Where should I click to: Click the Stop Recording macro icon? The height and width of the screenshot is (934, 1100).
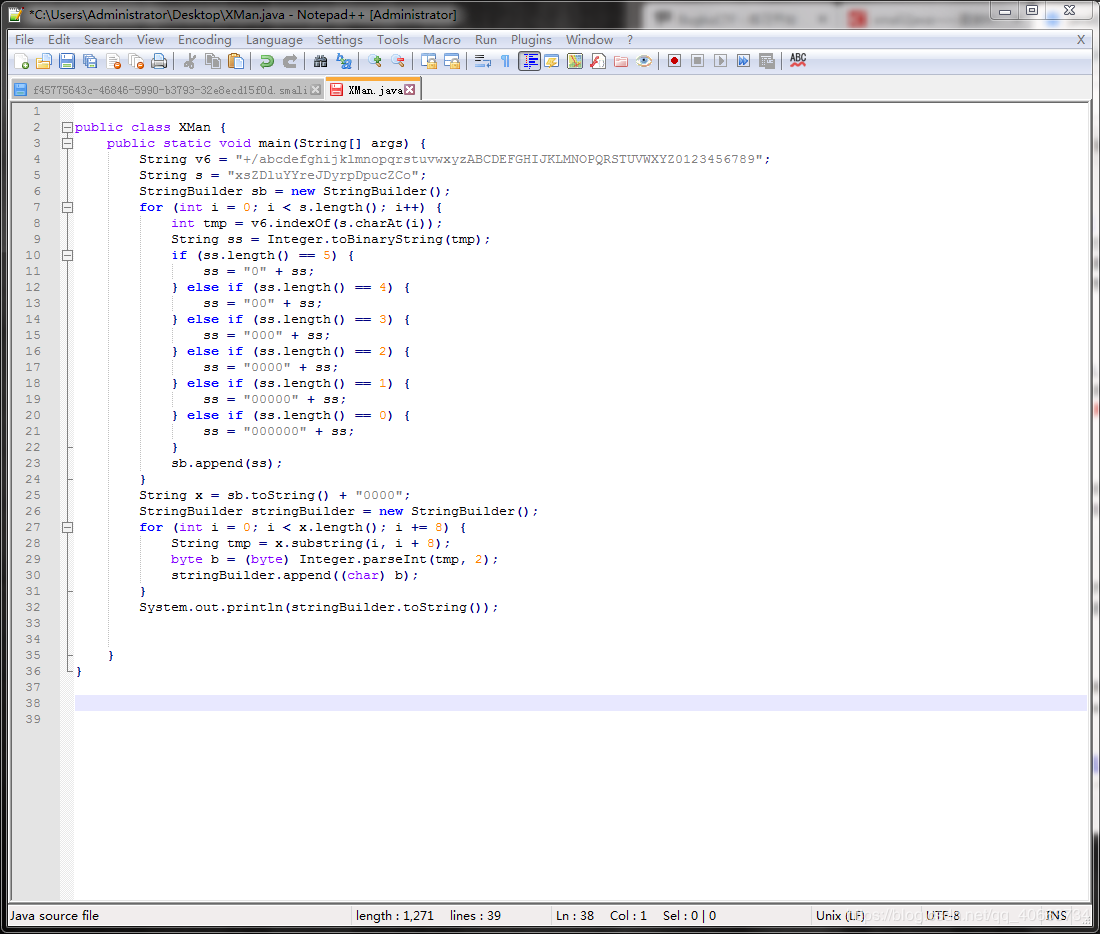(x=697, y=61)
